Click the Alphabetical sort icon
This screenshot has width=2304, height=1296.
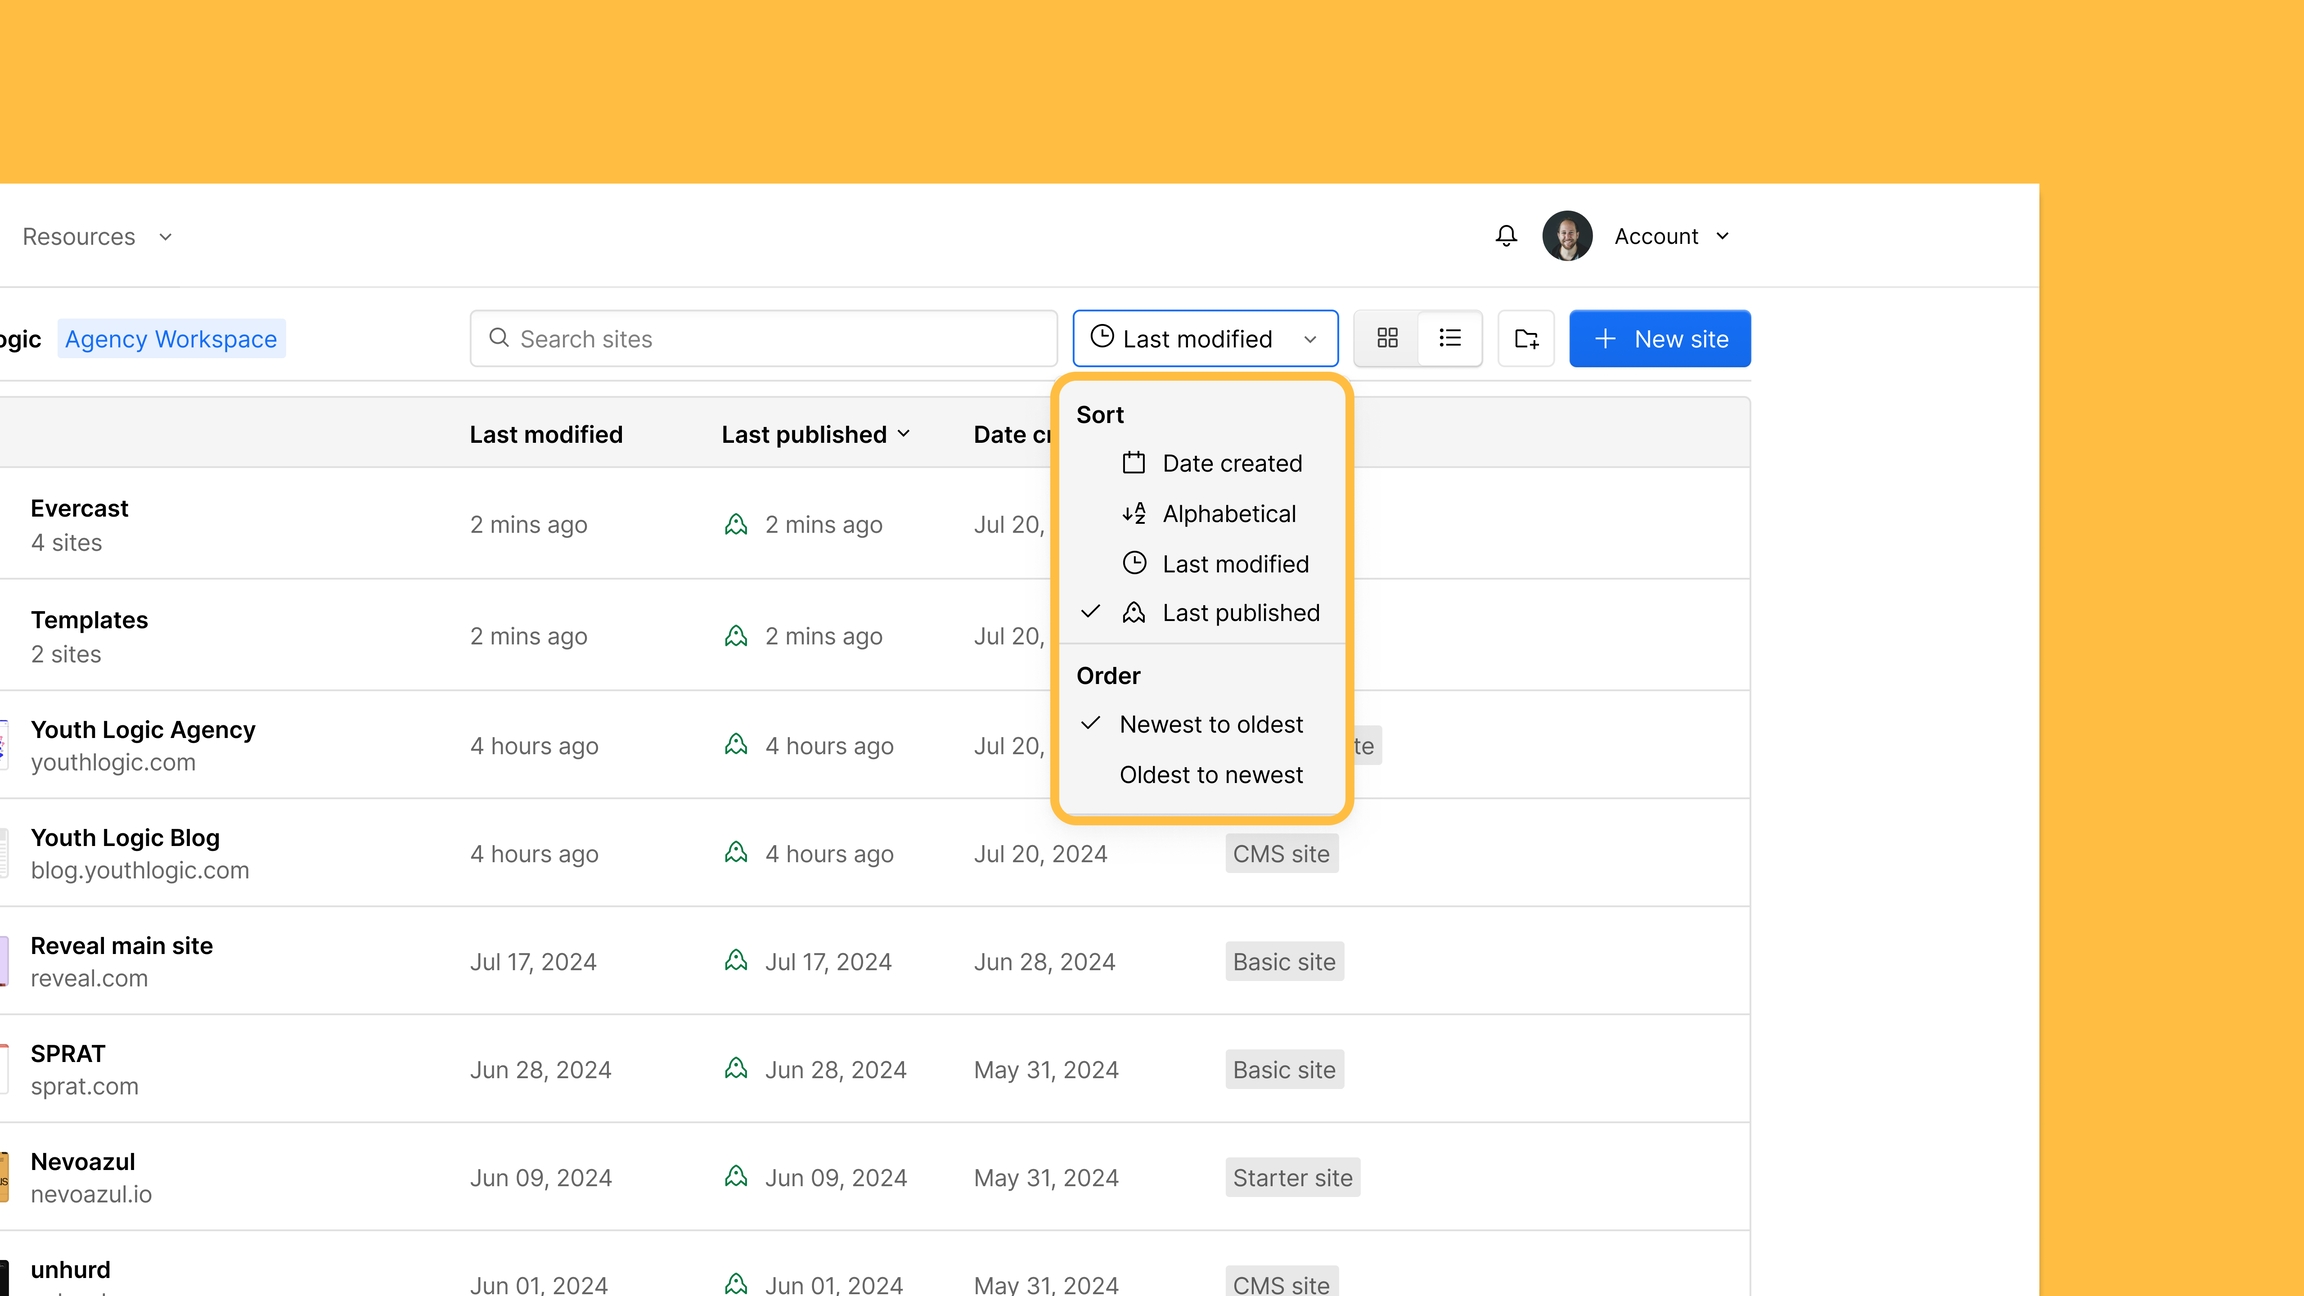click(1134, 513)
